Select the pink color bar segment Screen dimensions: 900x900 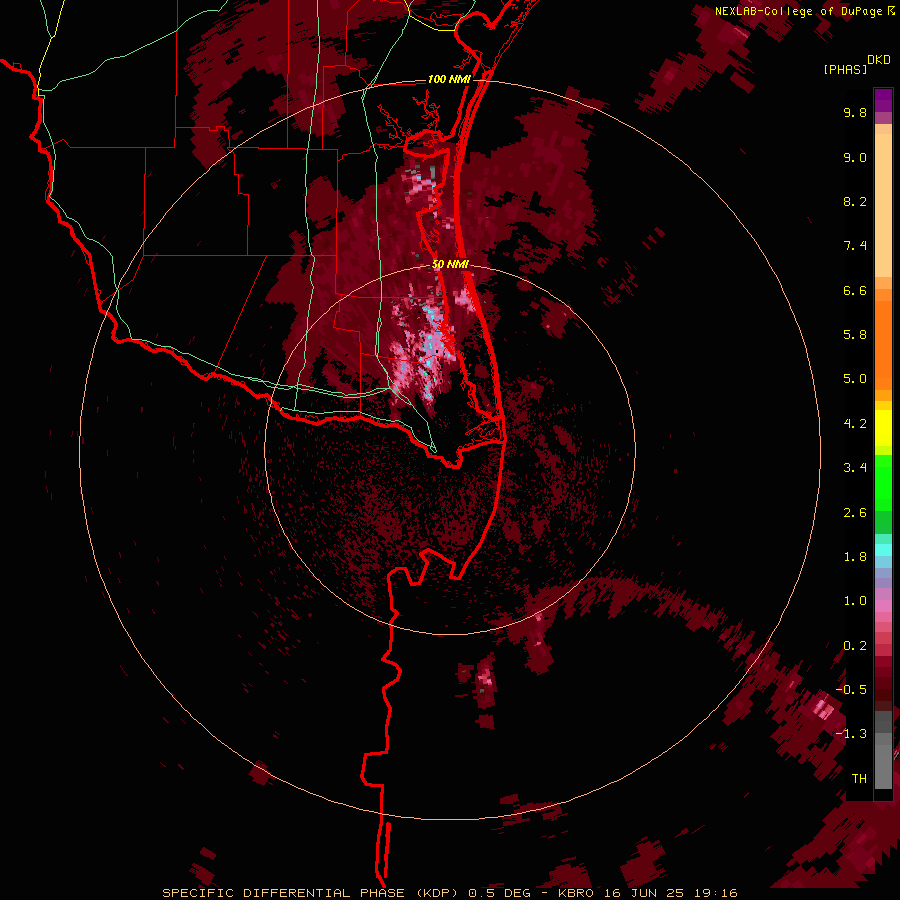pyautogui.click(x=883, y=606)
